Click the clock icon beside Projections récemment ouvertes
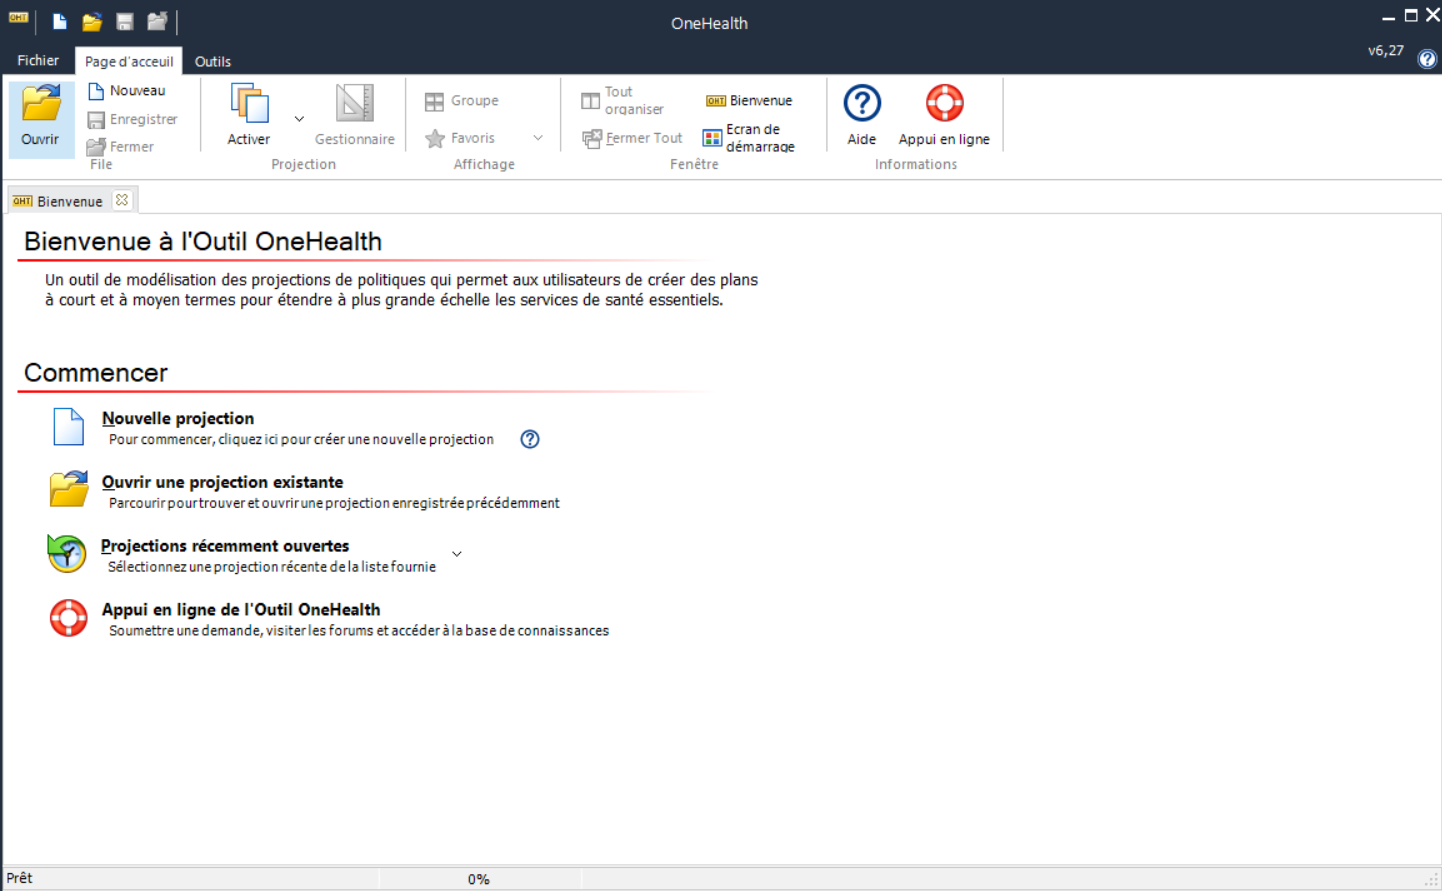Screen dimensions: 1442x891 click(x=67, y=553)
